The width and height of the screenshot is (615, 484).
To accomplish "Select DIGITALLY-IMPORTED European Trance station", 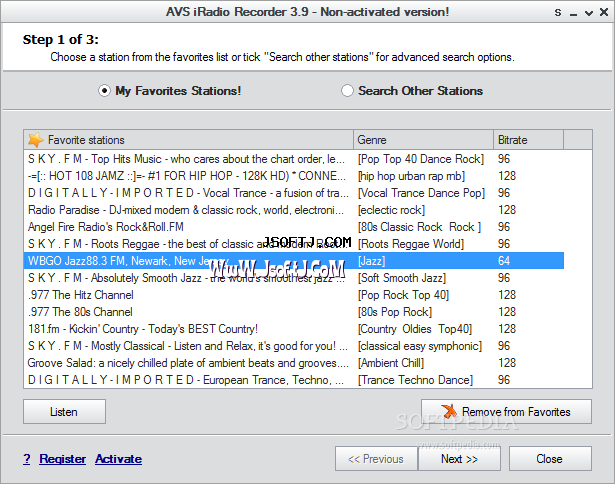I will tap(294, 380).
